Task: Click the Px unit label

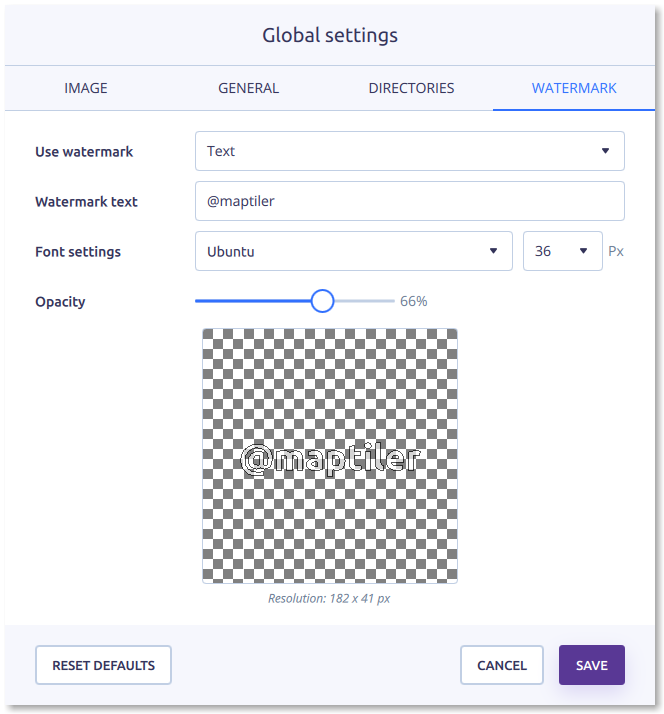Action: pos(616,251)
